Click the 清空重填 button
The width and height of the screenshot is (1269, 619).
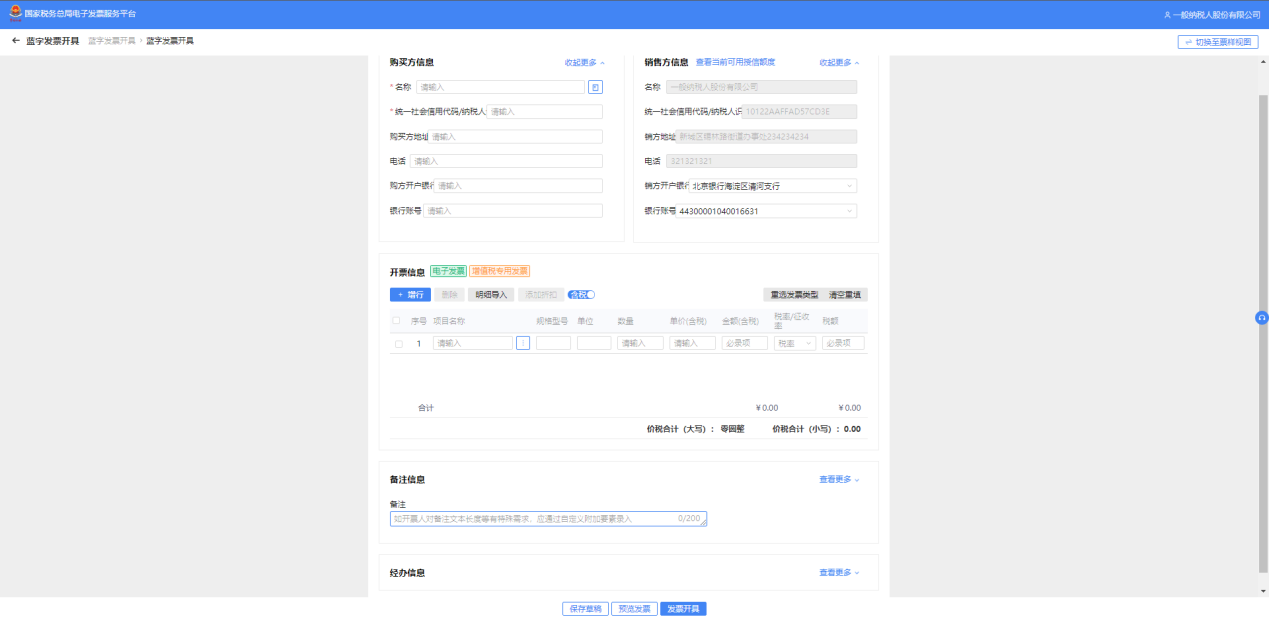[x=847, y=294]
